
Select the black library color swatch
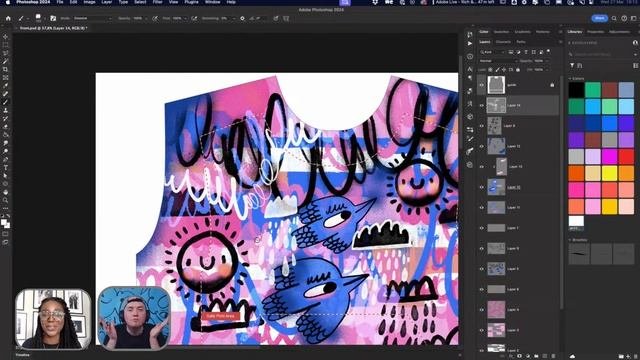(x=576, y=90)
